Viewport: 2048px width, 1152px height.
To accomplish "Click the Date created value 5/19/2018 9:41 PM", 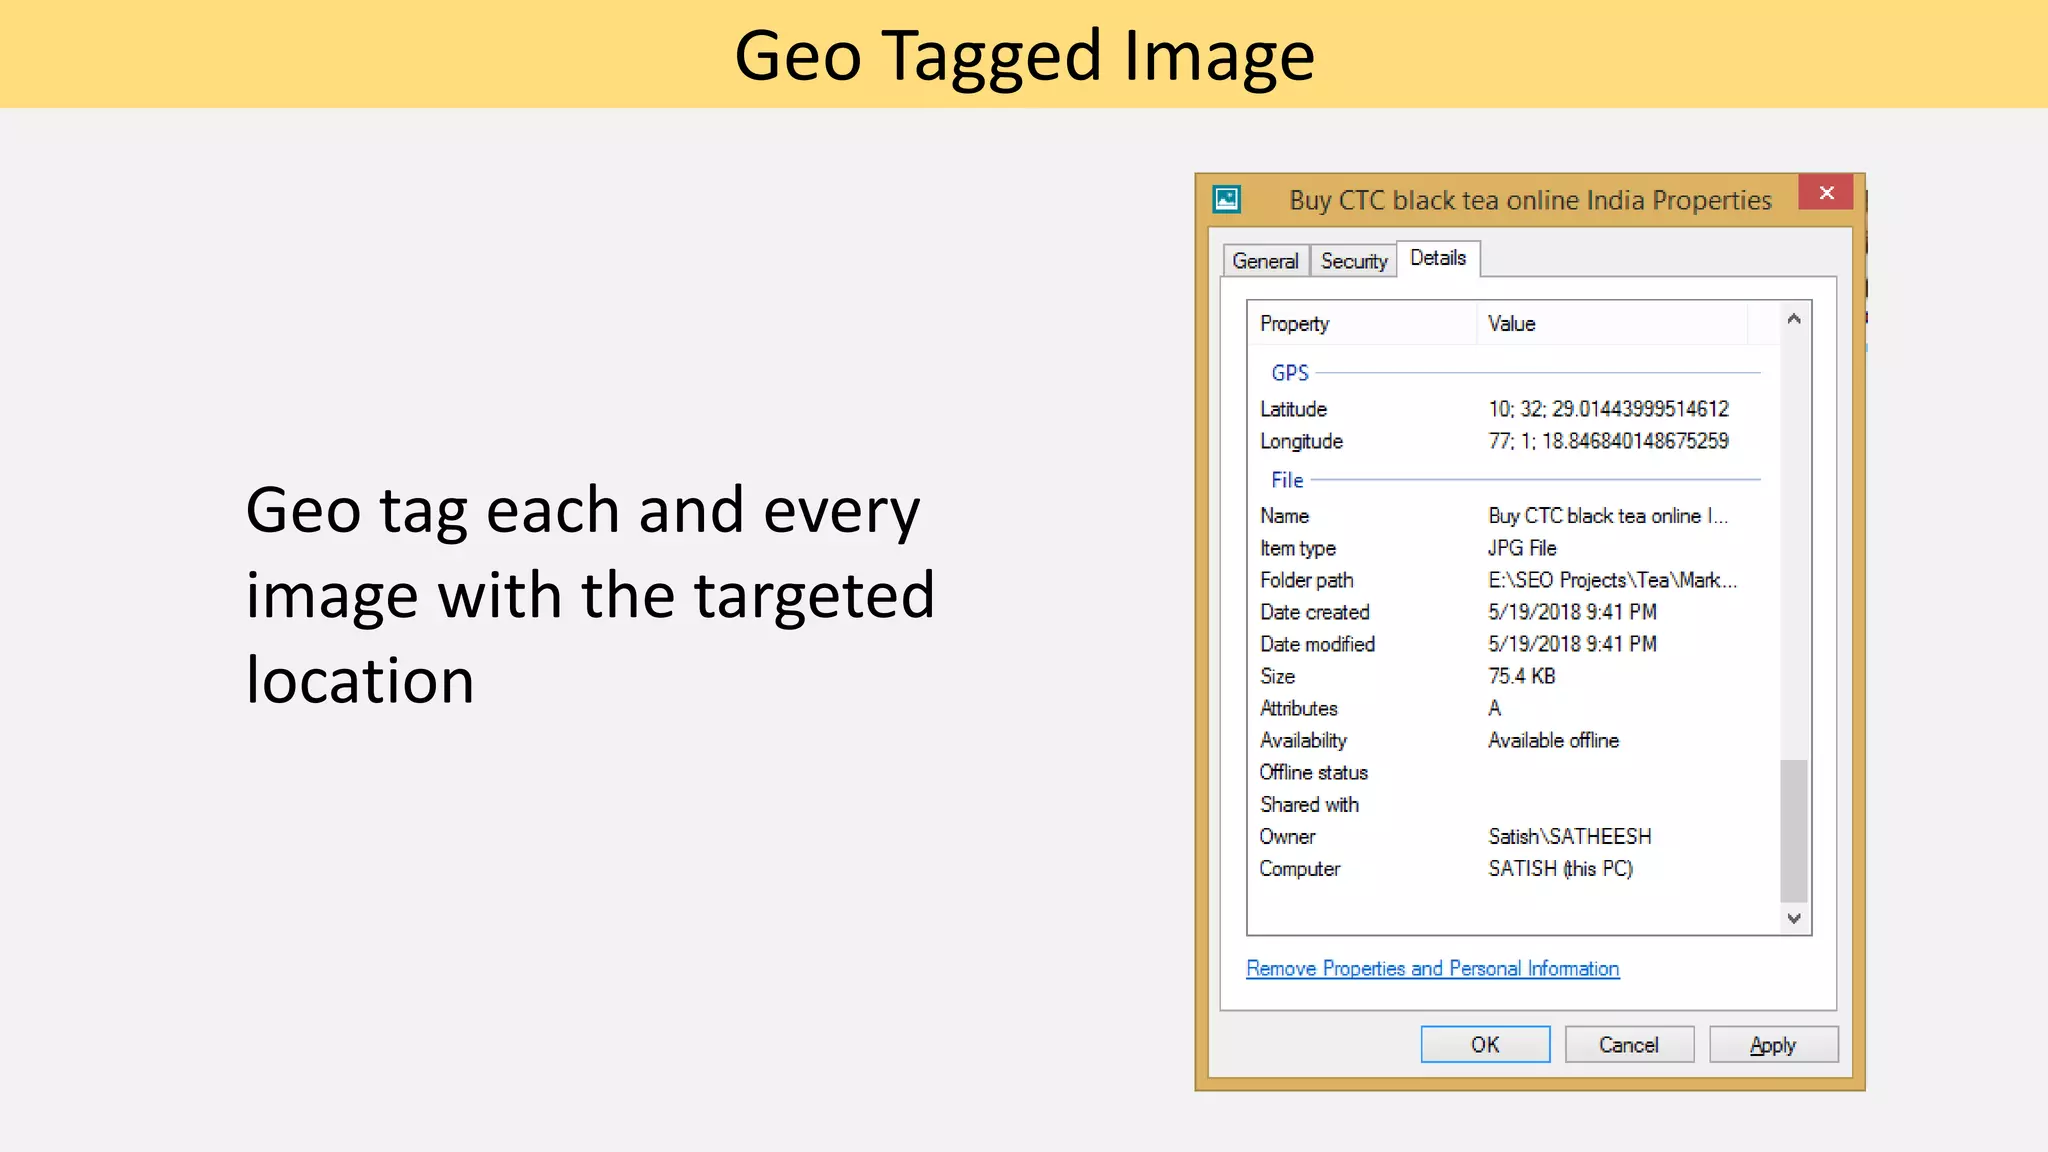I will [x=1572, y=612].
